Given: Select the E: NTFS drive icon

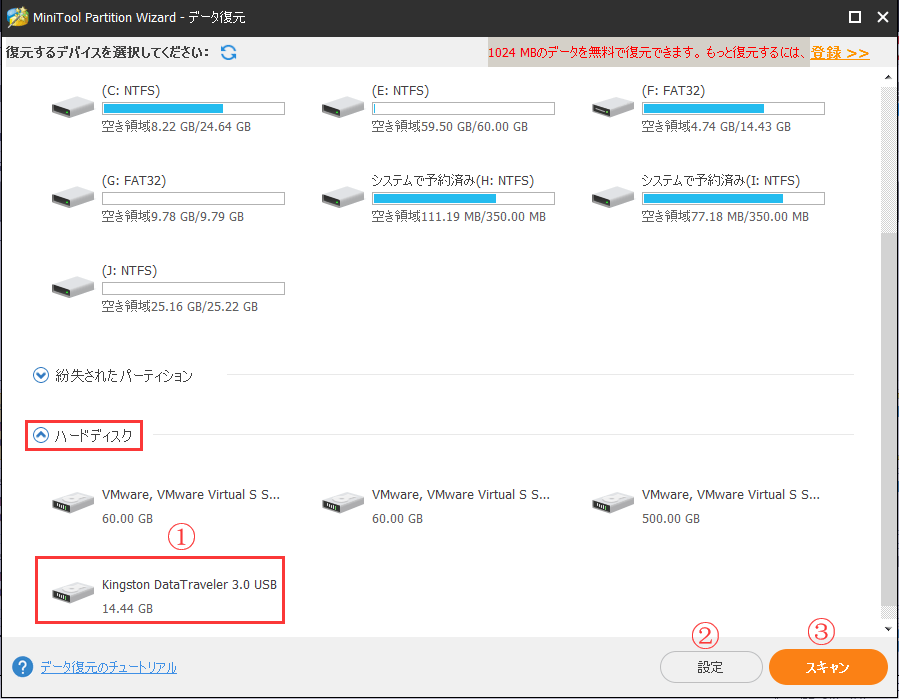Looking at the screenshot, I should click(x=343, y=107).
